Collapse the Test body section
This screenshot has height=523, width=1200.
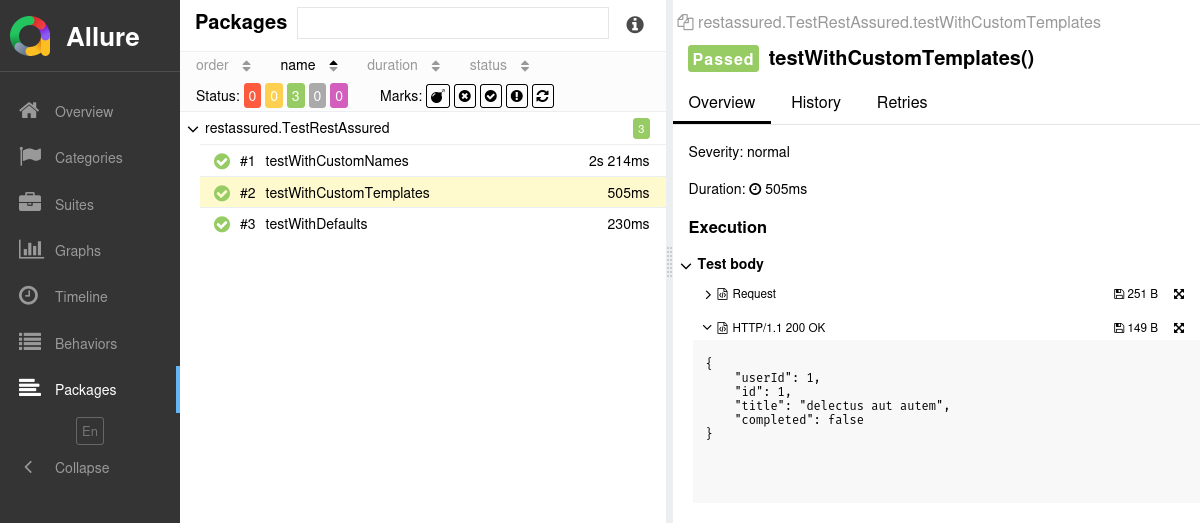(x=686, y=265)
